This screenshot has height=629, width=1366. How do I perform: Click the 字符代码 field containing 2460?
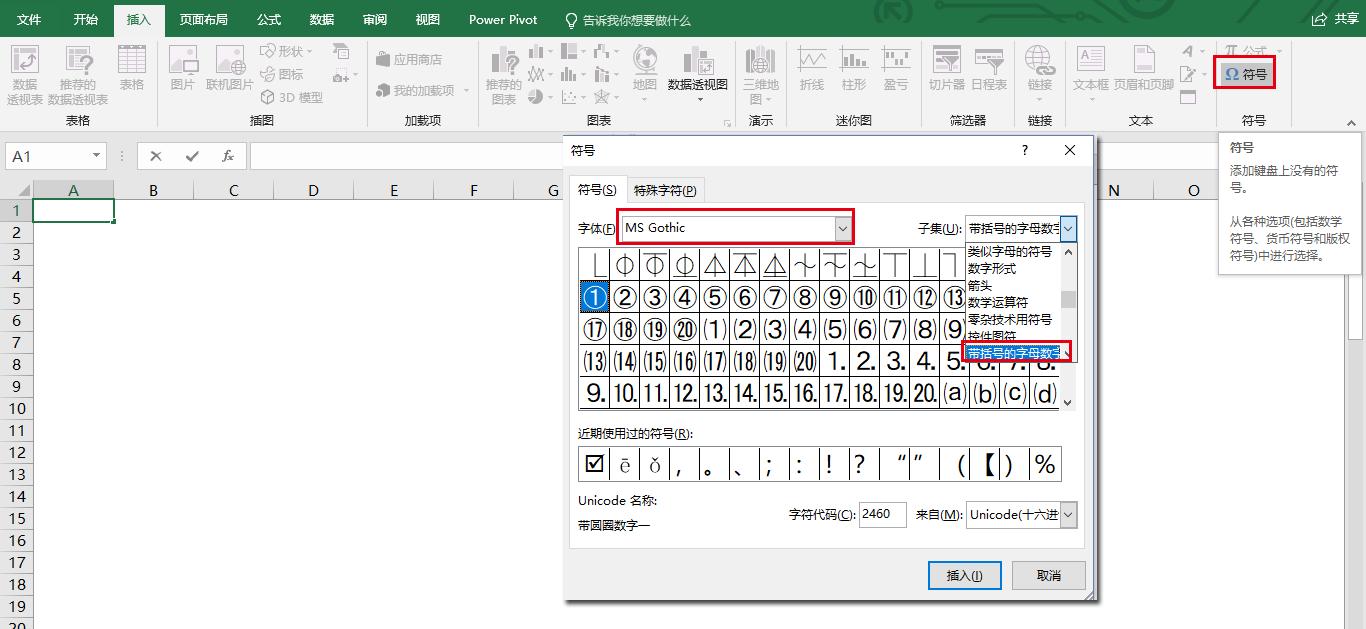pyautogui.click(x=881, y=514)
